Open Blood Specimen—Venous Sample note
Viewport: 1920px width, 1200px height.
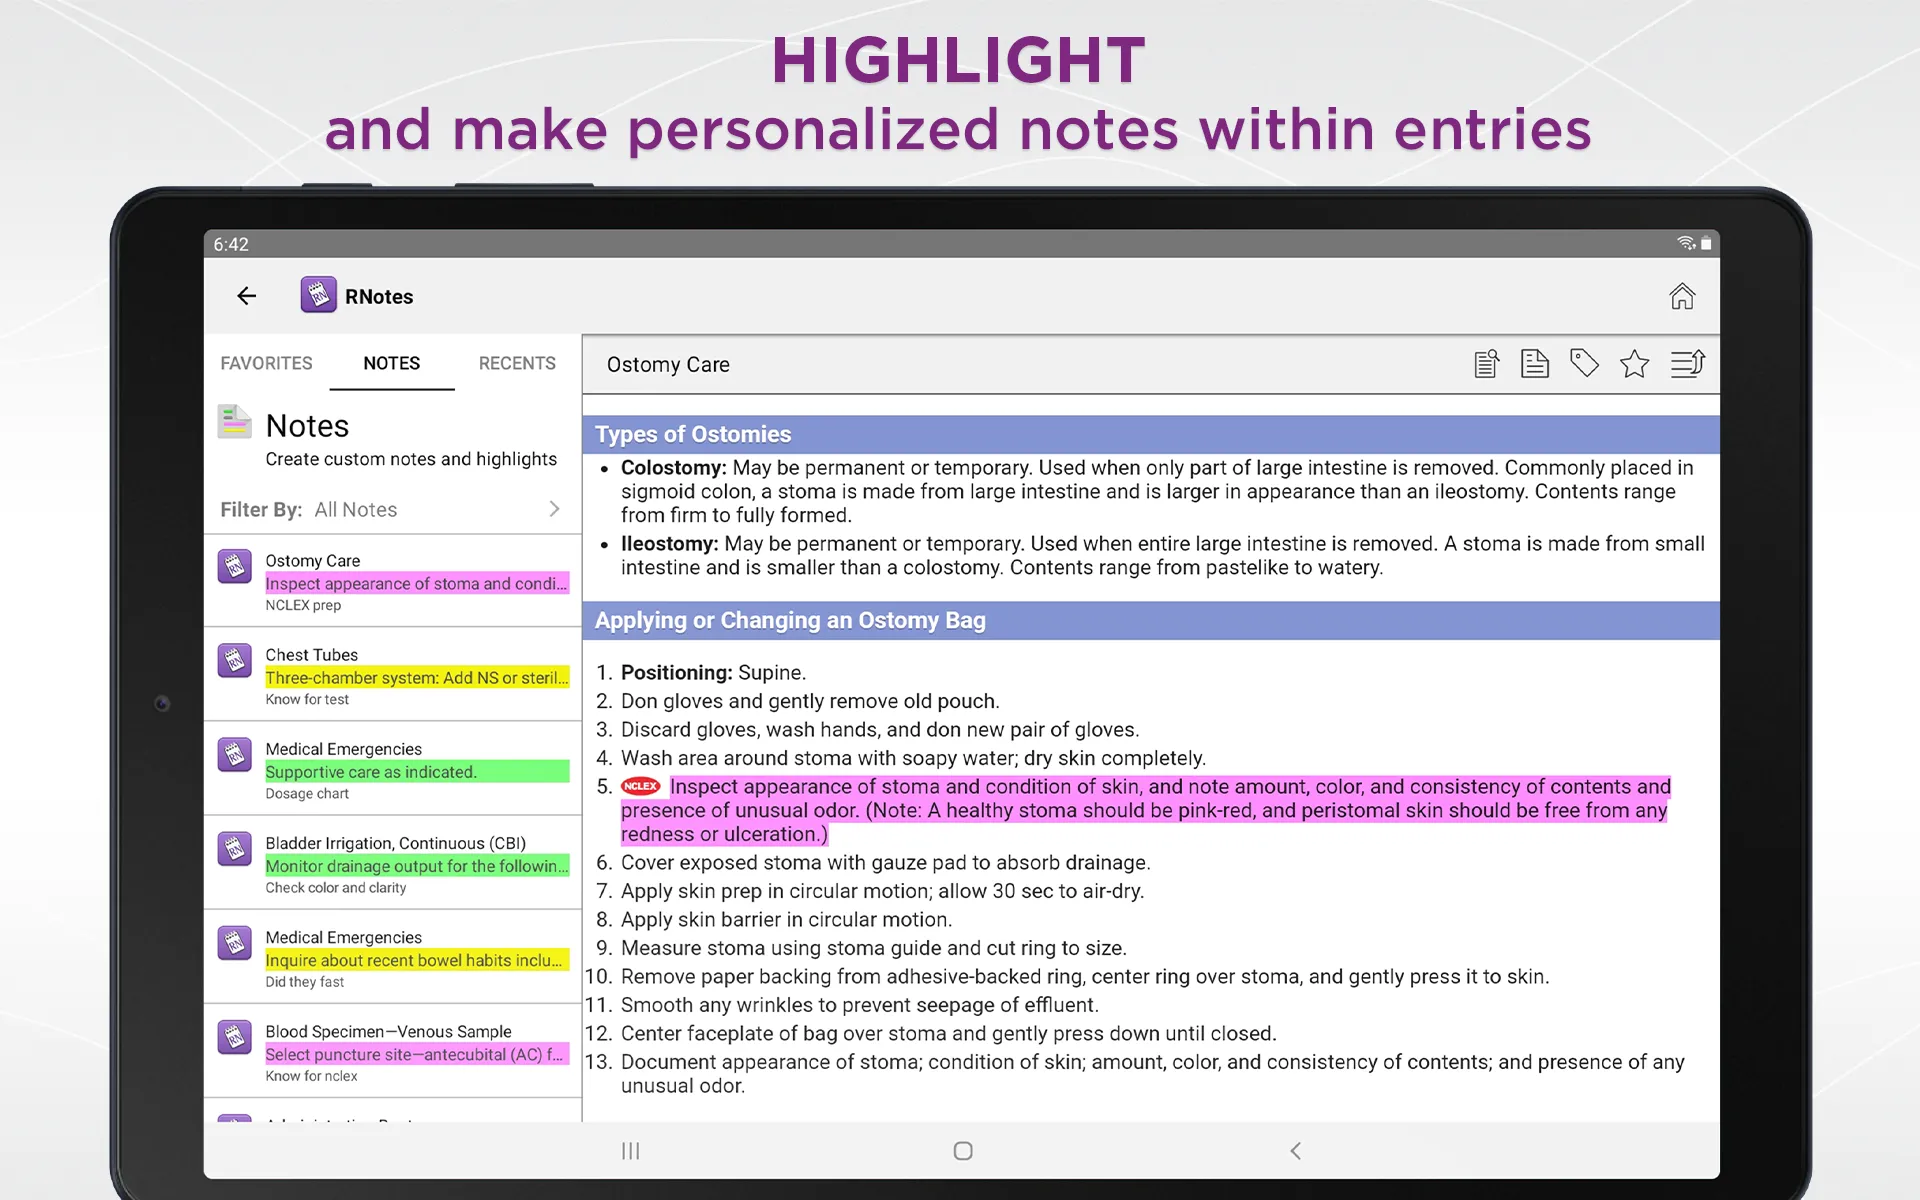point(392,1051)
